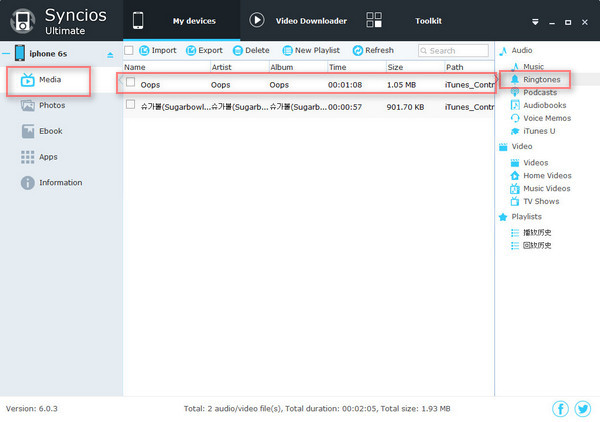Viewport: 600px width, 422px height.
Task: Check the Oops ringtone checkbox
Action: click(x=130, y=82)
